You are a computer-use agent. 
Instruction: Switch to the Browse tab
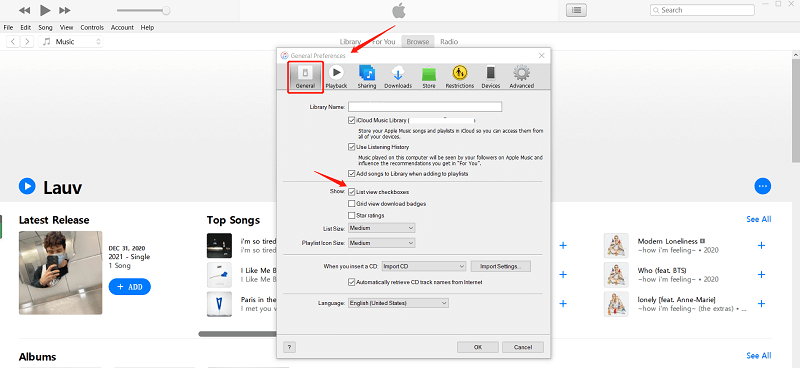pyautogui.click(x=418, y=42)
